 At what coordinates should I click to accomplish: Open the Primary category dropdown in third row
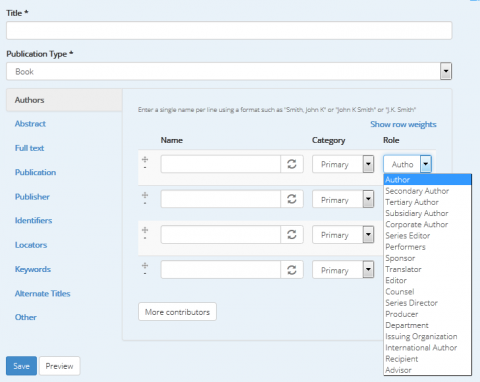[x=343, y=235]
